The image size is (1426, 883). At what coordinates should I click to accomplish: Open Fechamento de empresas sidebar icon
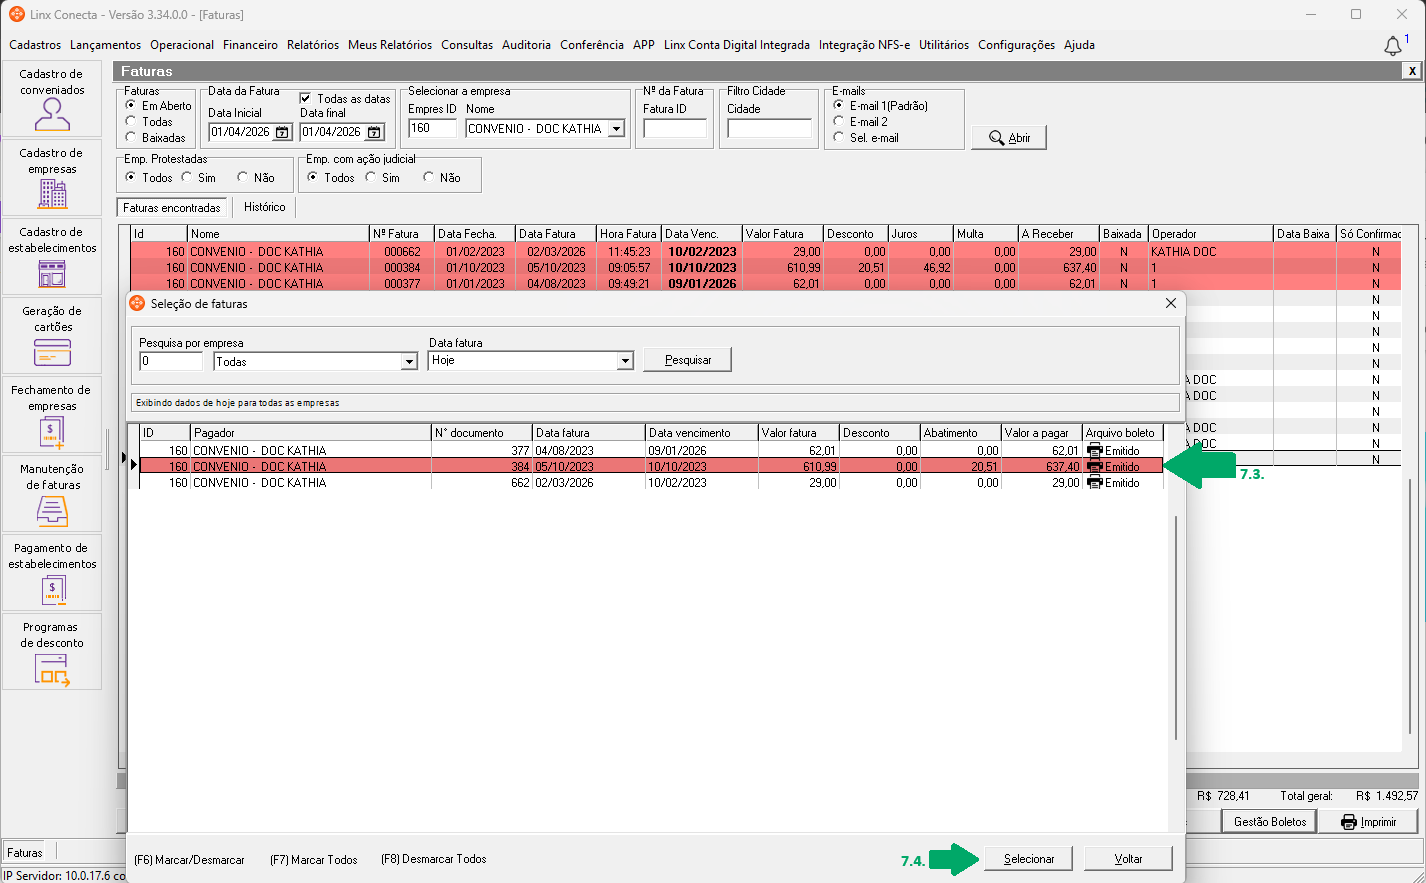pyautogui.click(x=52, y=415)
